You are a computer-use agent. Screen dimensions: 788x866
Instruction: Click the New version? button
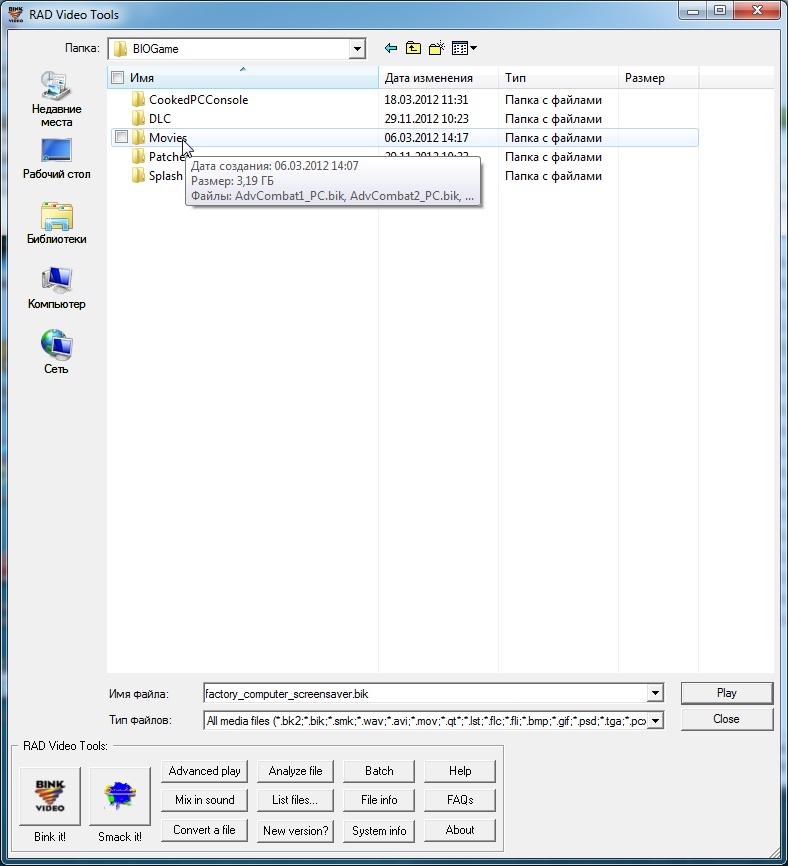pyautogui.click(x=295, y=831)
